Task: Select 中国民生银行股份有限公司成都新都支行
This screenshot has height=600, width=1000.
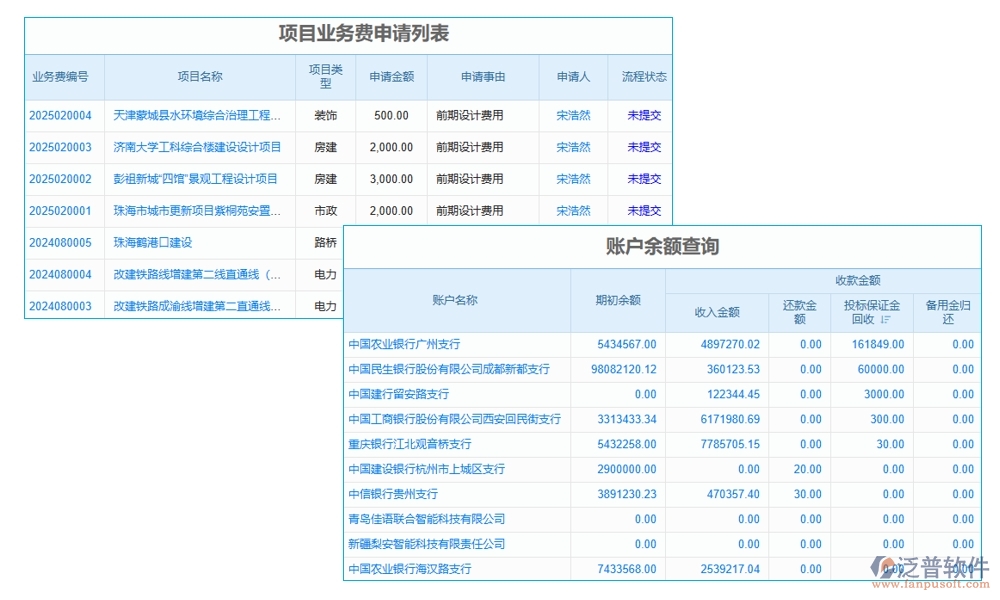Action: click(x=447, y=369)
